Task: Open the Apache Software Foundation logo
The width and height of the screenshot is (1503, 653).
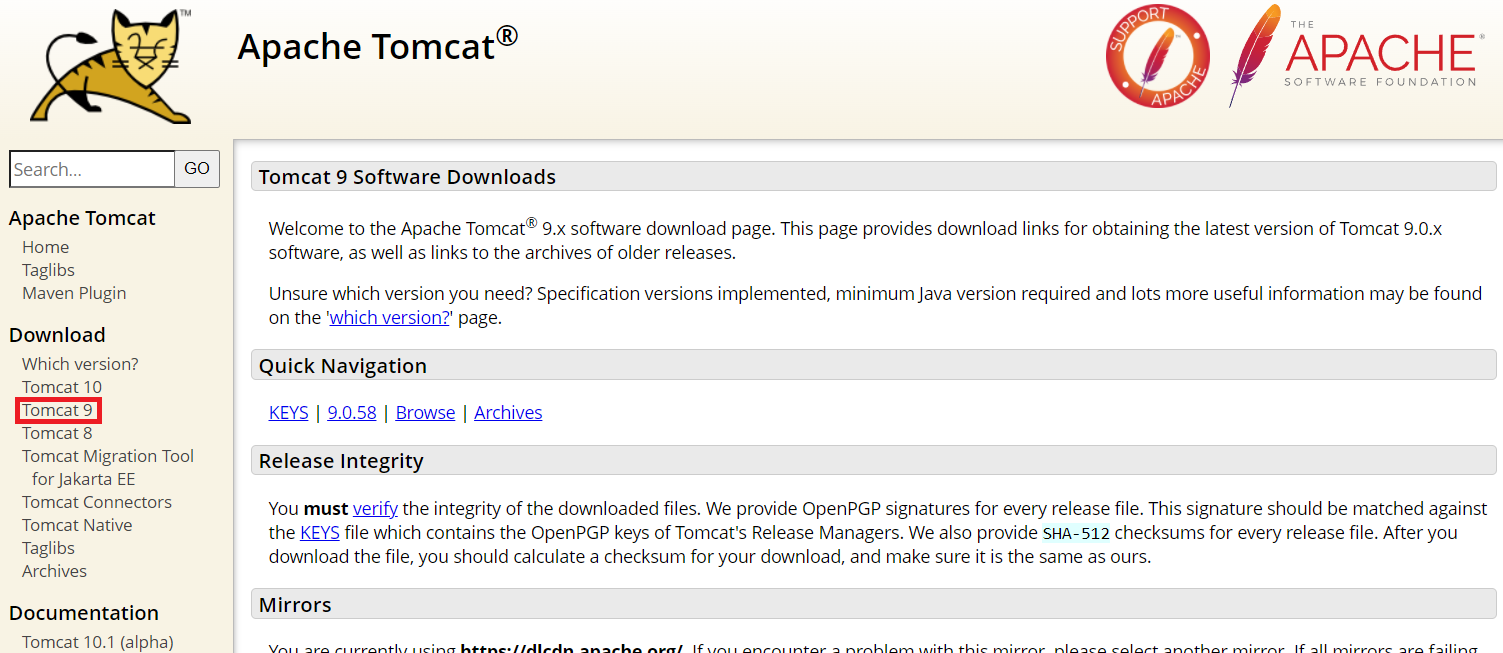Action: click(1356, 55)
